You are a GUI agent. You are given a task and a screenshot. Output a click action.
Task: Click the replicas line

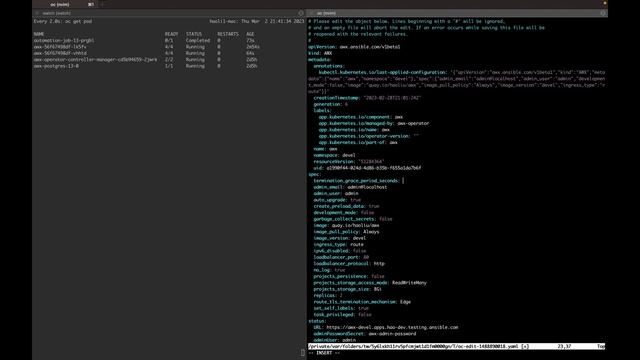[x=328, y=295]
